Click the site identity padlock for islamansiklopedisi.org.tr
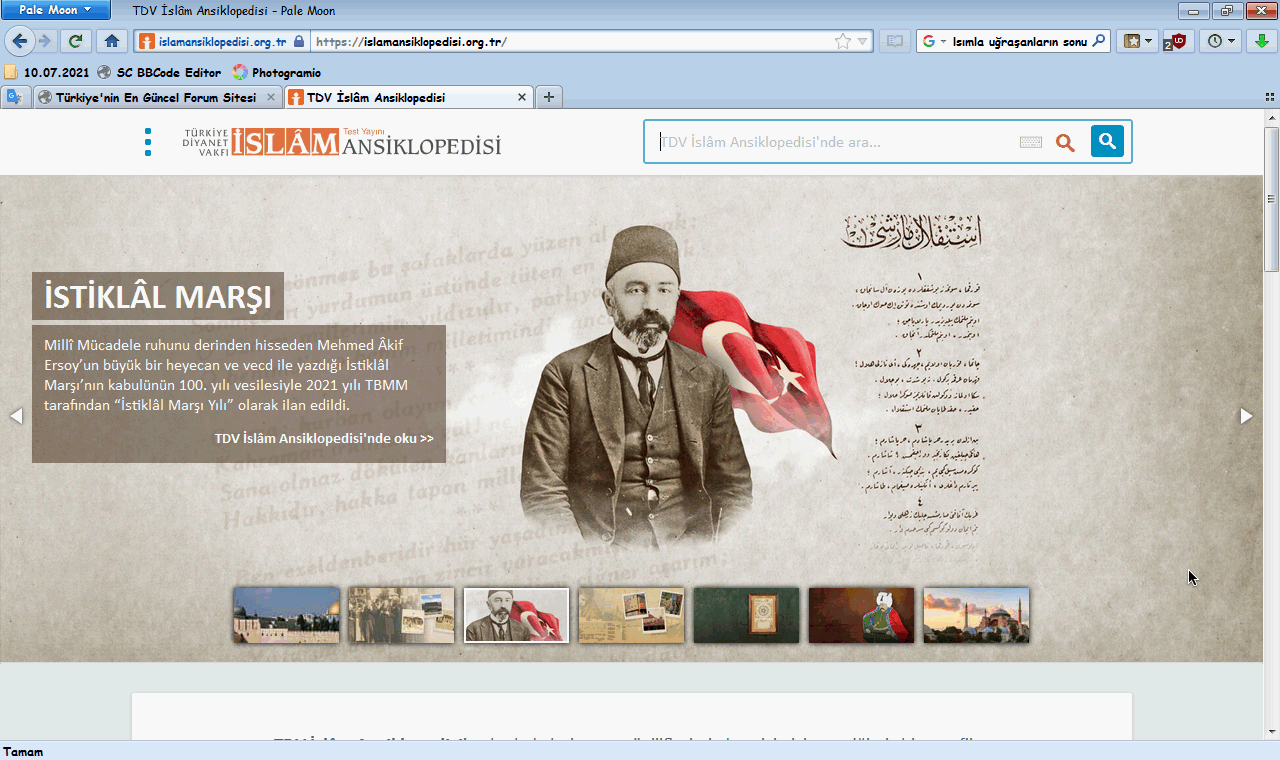The image size is (1280, 760). [298, 42]
